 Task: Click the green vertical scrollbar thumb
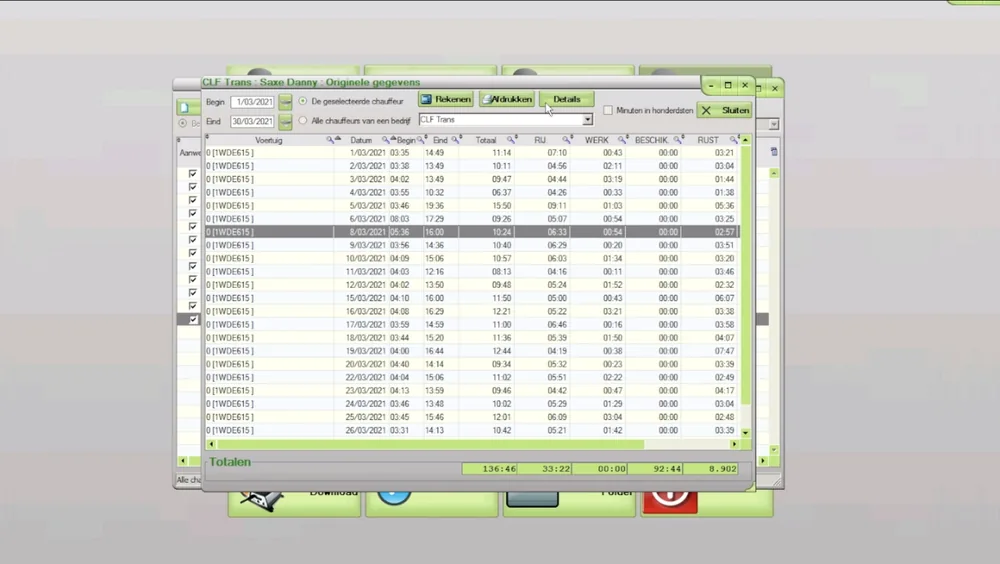(x=745, y=274)
